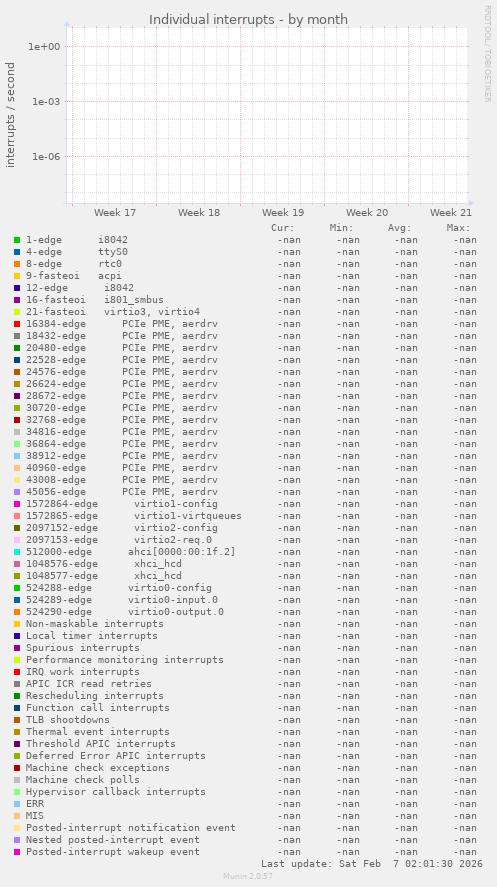The image size is (497, 887).
Task: Click the blue swatch beside 4-edge ttyS0
Action: tap(17, 252)
